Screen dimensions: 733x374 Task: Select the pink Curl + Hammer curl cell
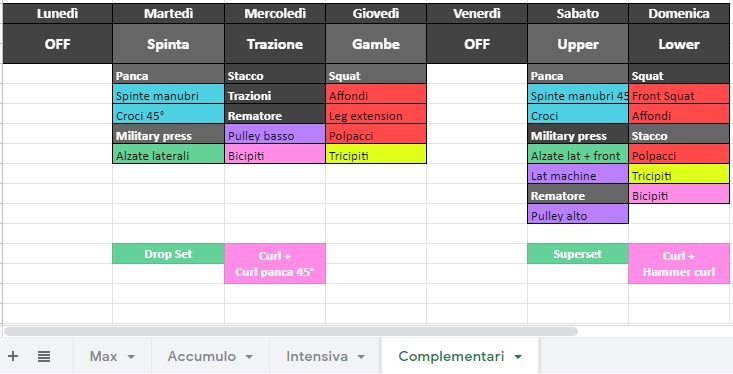679,264
